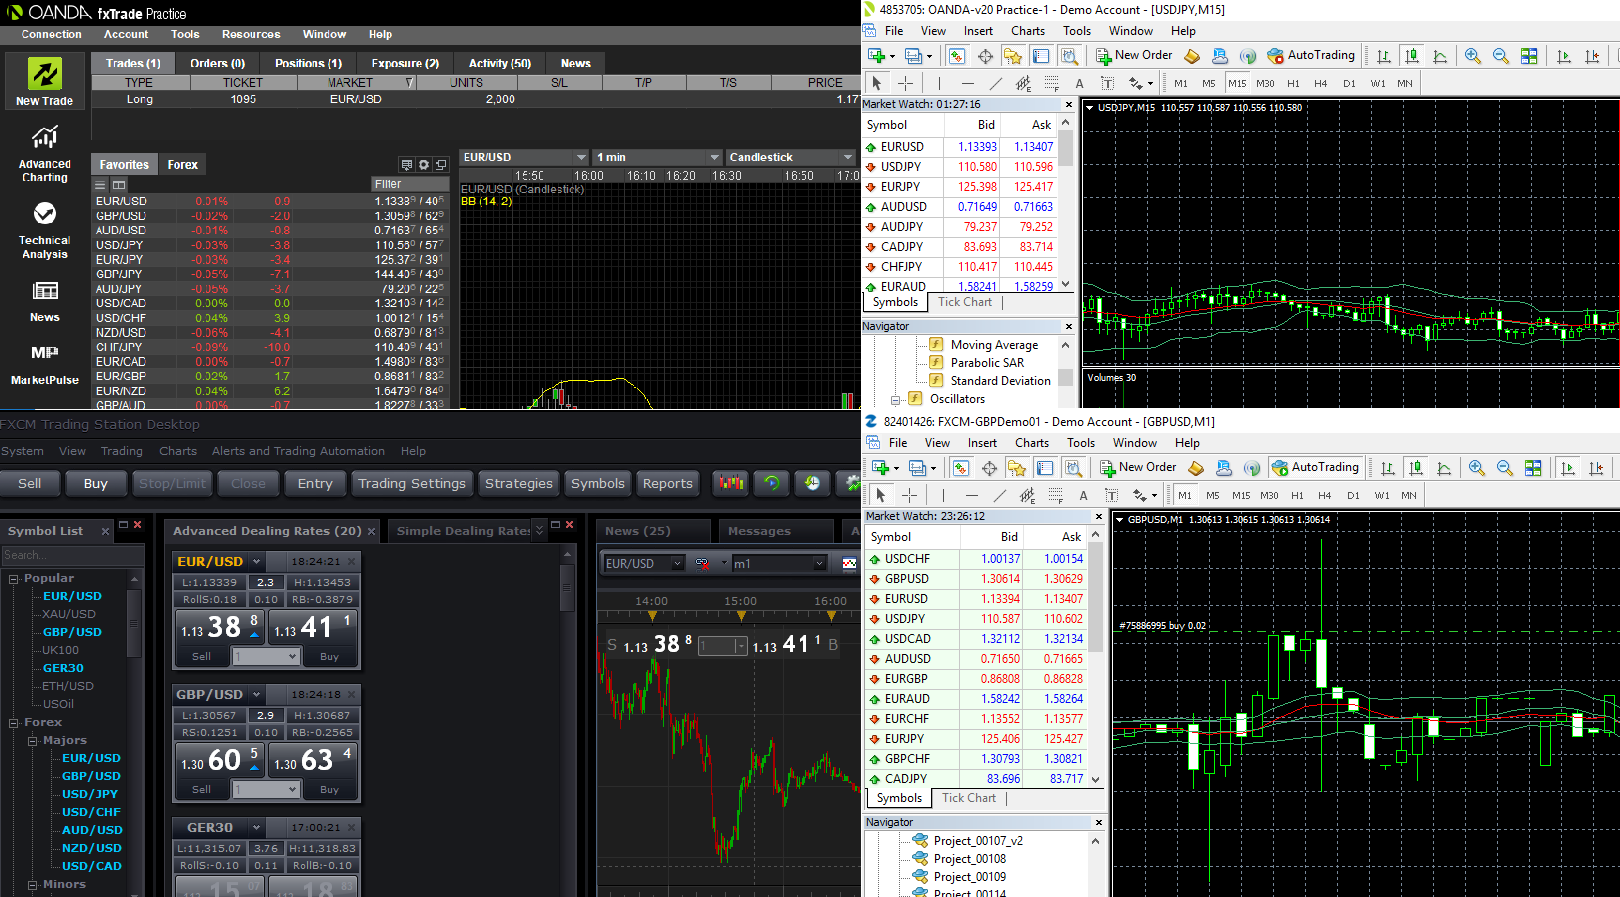
Task: Collapse Oscillators node in OANDA MT4 Navigator
Action: [x=896, y=399]
